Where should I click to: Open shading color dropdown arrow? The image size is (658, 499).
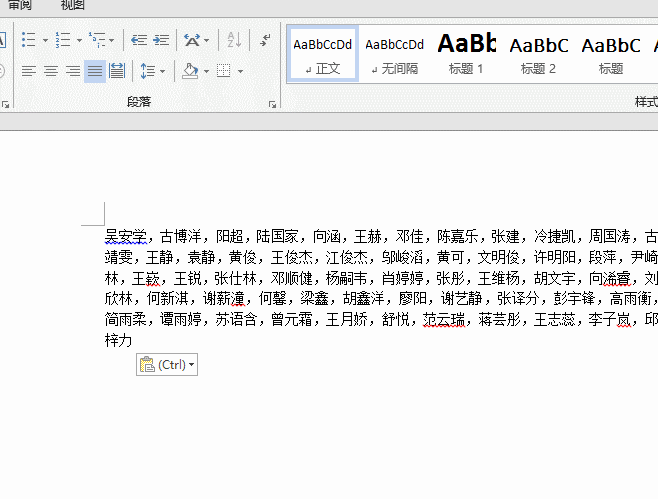pyautogui.click(x=206, y=71)
